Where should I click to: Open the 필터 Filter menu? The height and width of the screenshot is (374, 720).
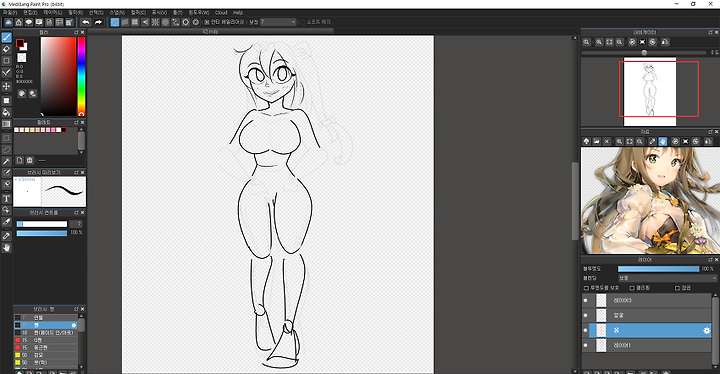click(76, 13)
